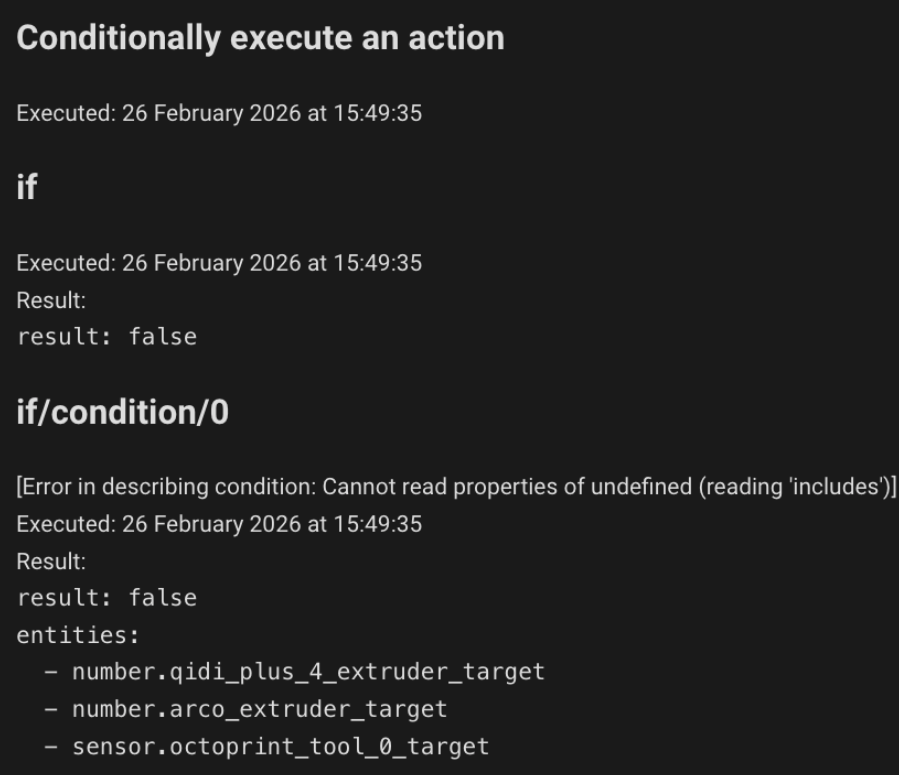Click the "entities:" key label

coord(78,635)
